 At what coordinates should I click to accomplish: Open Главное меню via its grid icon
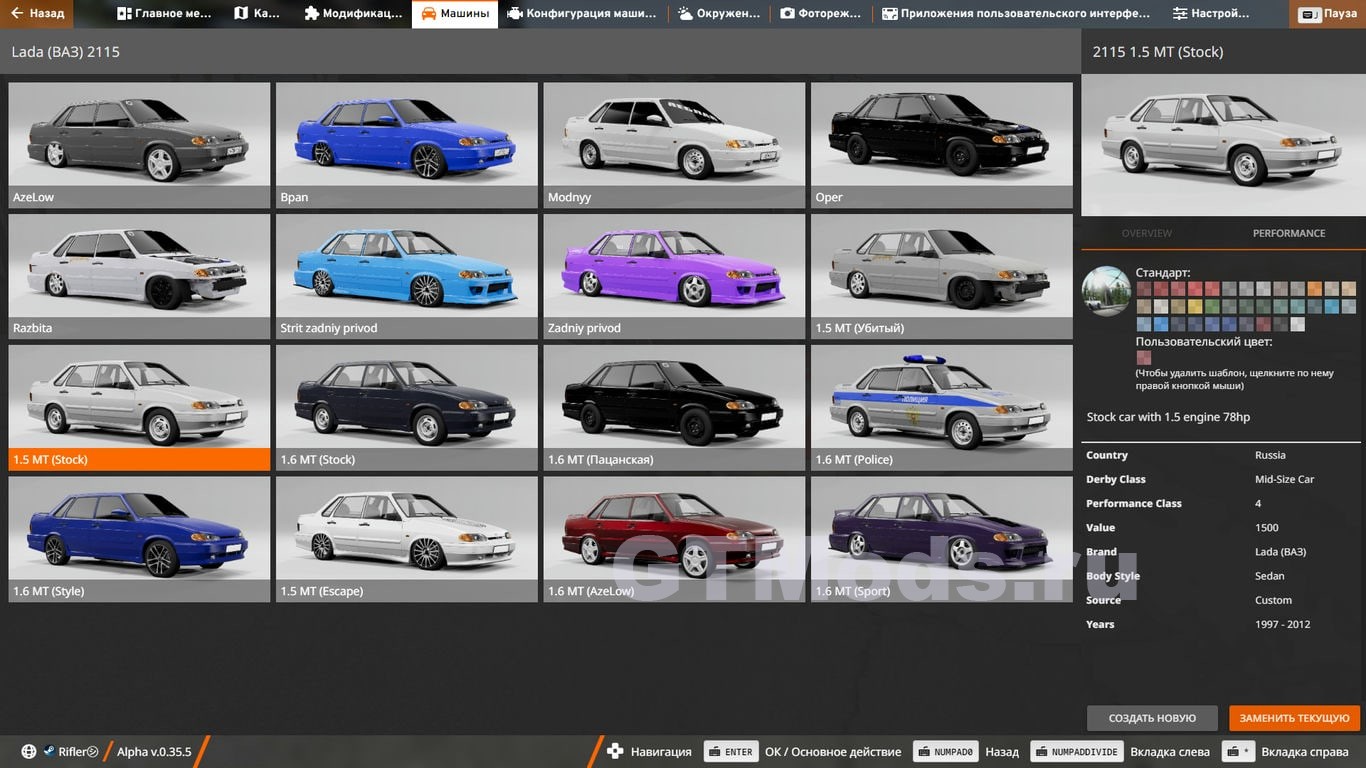(124, 14)
